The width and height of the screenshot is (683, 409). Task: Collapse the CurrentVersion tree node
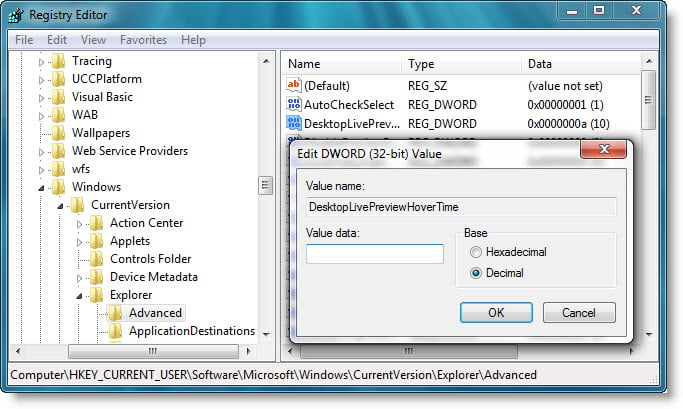click(x=61, y=206)
